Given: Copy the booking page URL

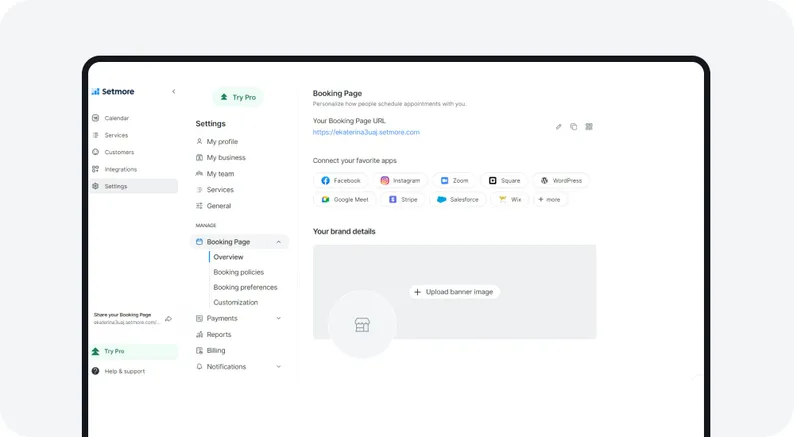Looking at the screenshot, I should [x=574, y=127].
